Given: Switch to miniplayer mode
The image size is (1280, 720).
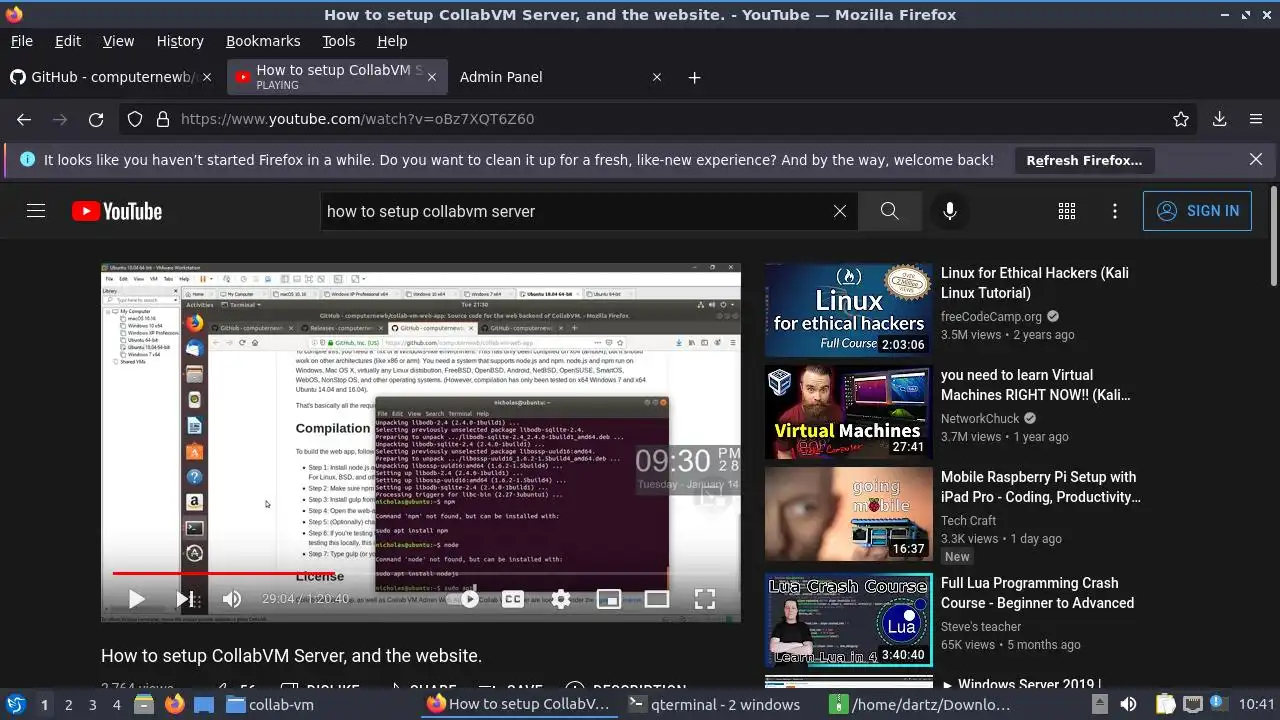Looking at the screenshot, I should (x=609, y=599).
